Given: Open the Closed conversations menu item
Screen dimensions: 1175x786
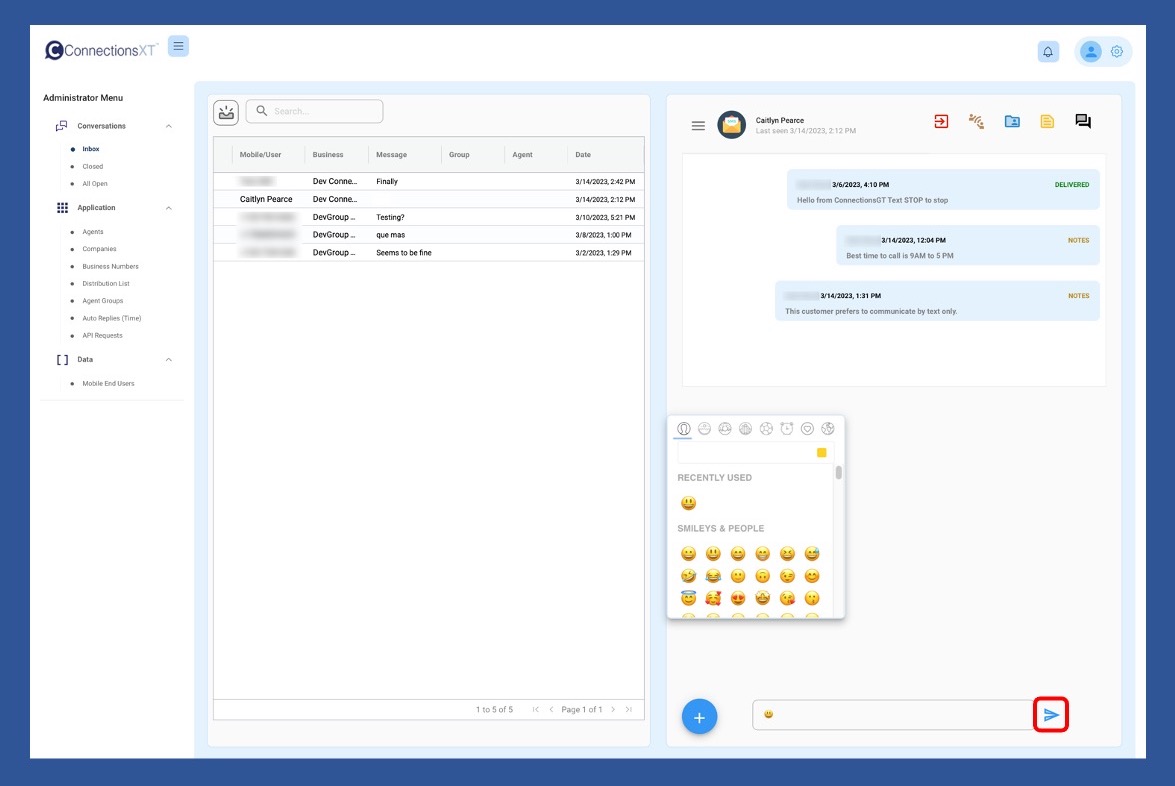Looking at the screenshot, I should click(92, 167).
